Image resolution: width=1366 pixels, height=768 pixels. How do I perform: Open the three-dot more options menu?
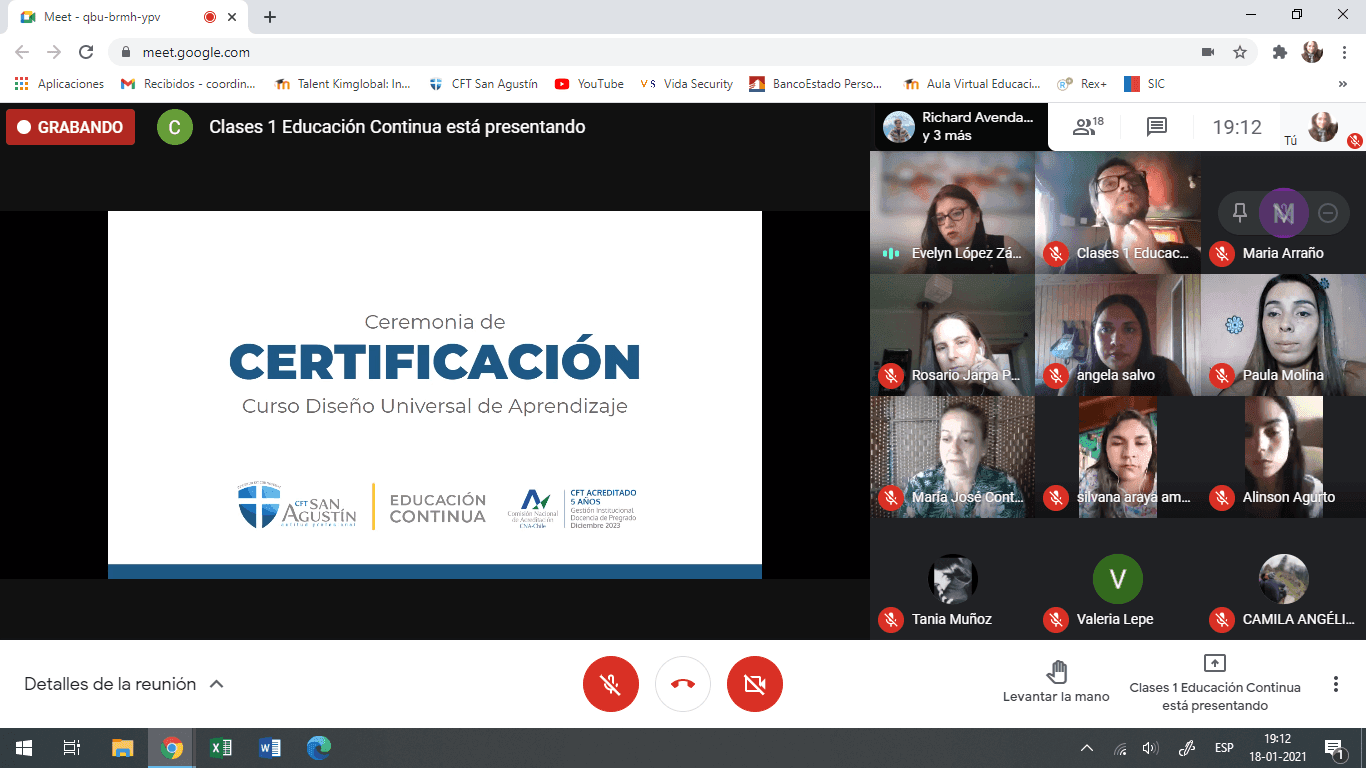click(x=1335, y=684)
